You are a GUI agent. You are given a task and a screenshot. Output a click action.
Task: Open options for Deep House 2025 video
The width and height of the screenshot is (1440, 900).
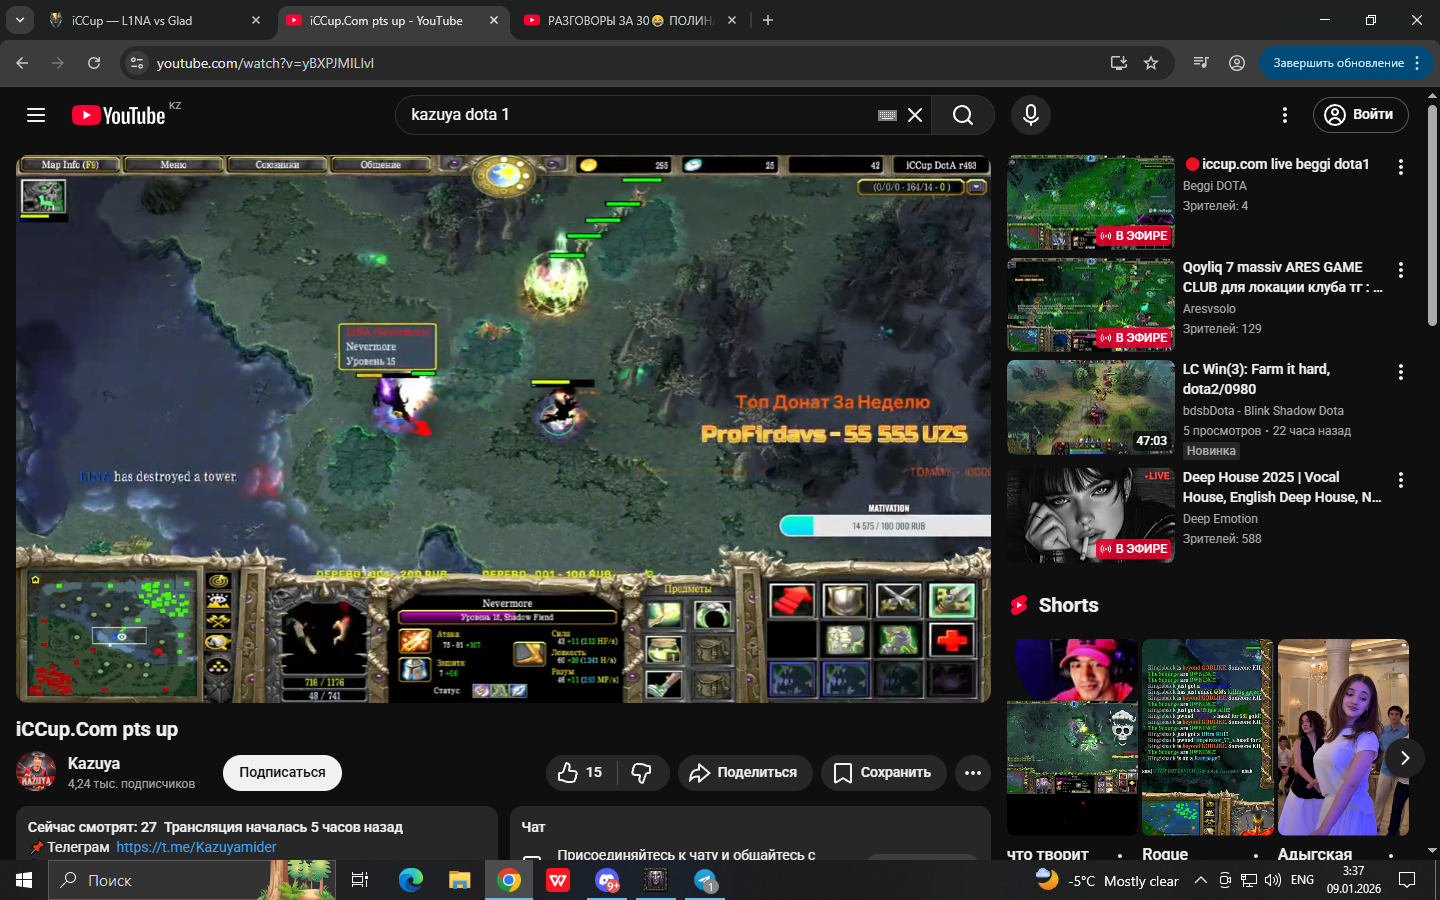coord(1400,480)
